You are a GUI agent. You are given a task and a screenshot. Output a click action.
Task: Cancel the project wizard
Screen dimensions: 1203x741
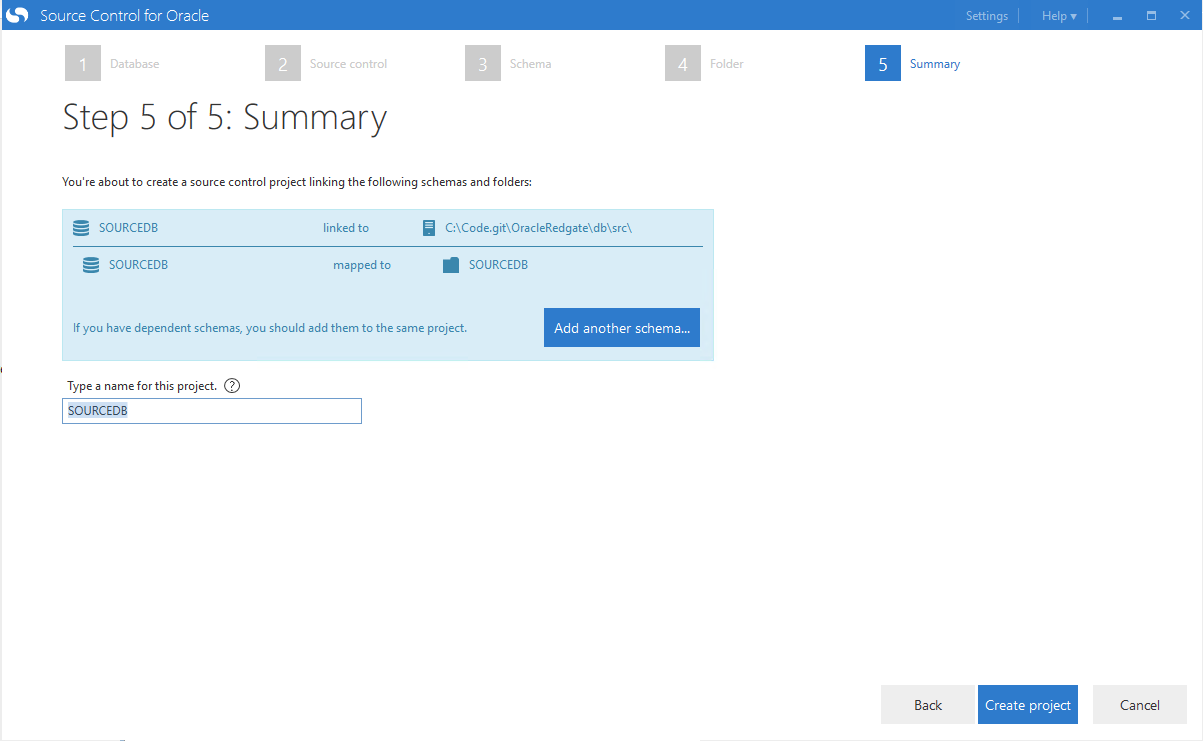point(1139,705)
